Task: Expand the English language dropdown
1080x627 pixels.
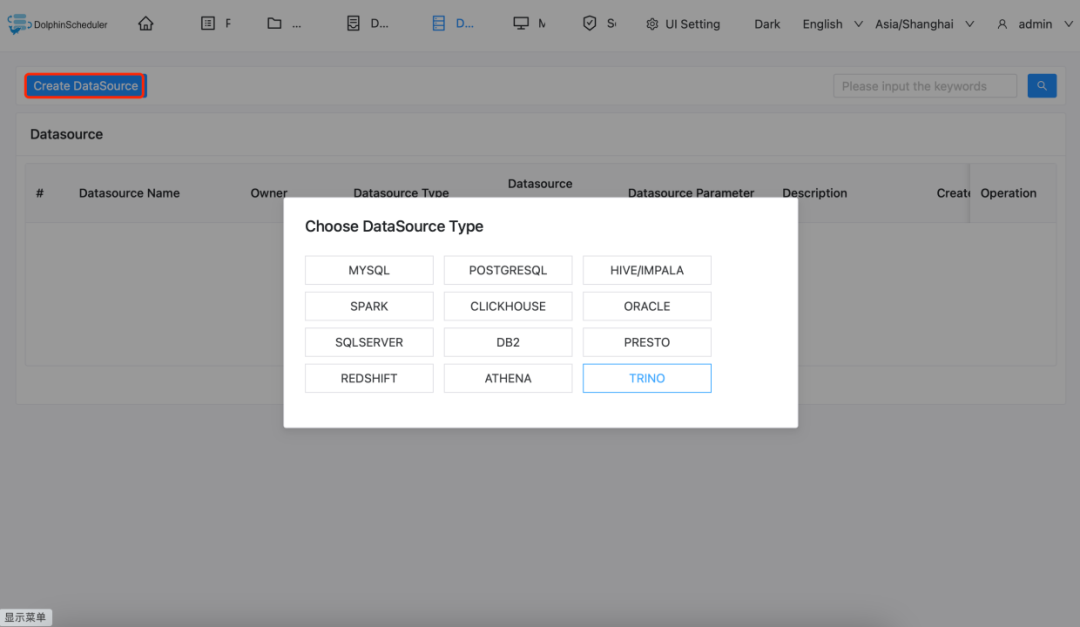Action: [x=831, y=24]
